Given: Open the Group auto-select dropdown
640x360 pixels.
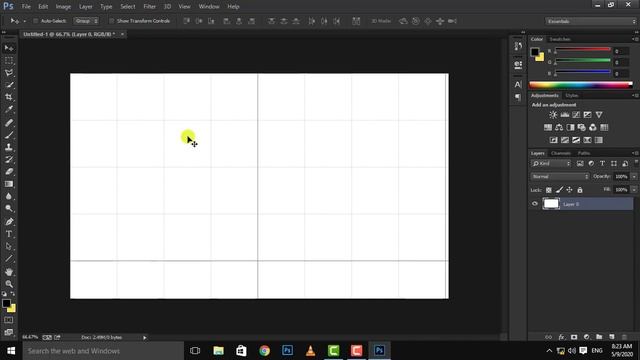Looking at the screenshot, I should (86, 21).
